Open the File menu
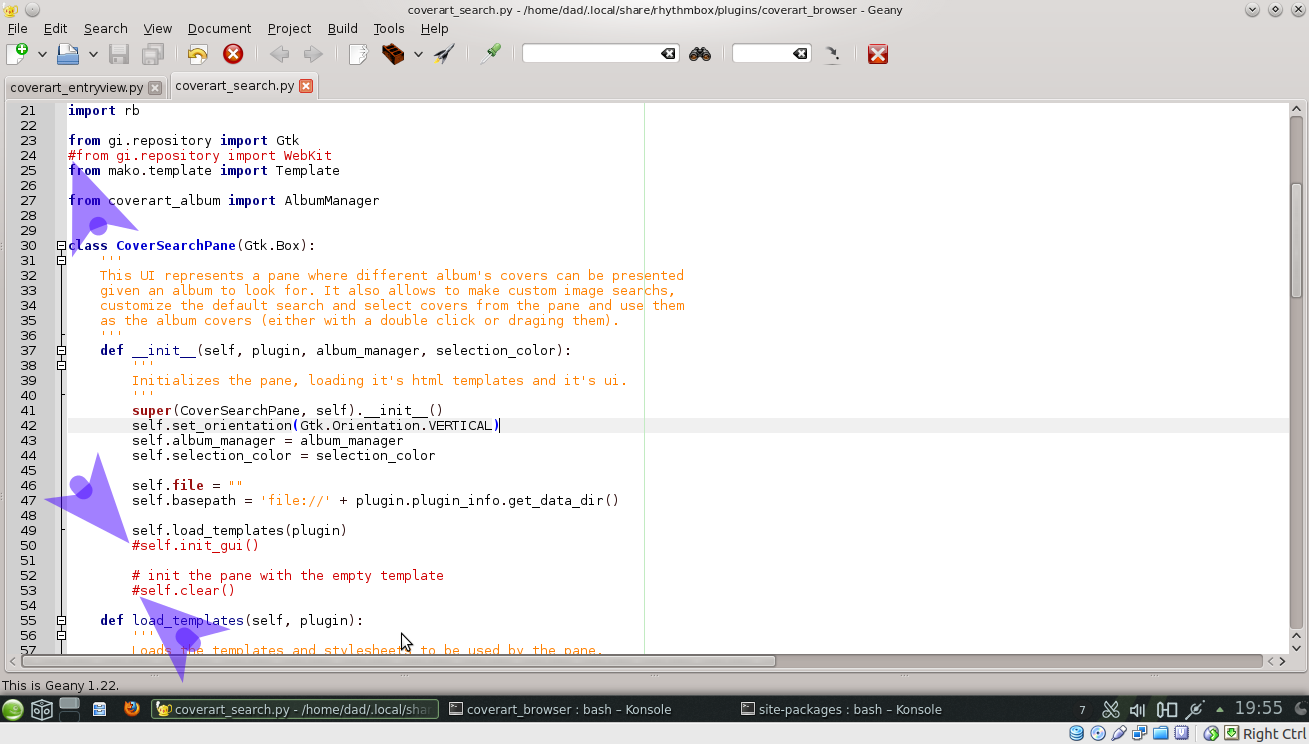1309x744 pixels. (x=17, y=28)
